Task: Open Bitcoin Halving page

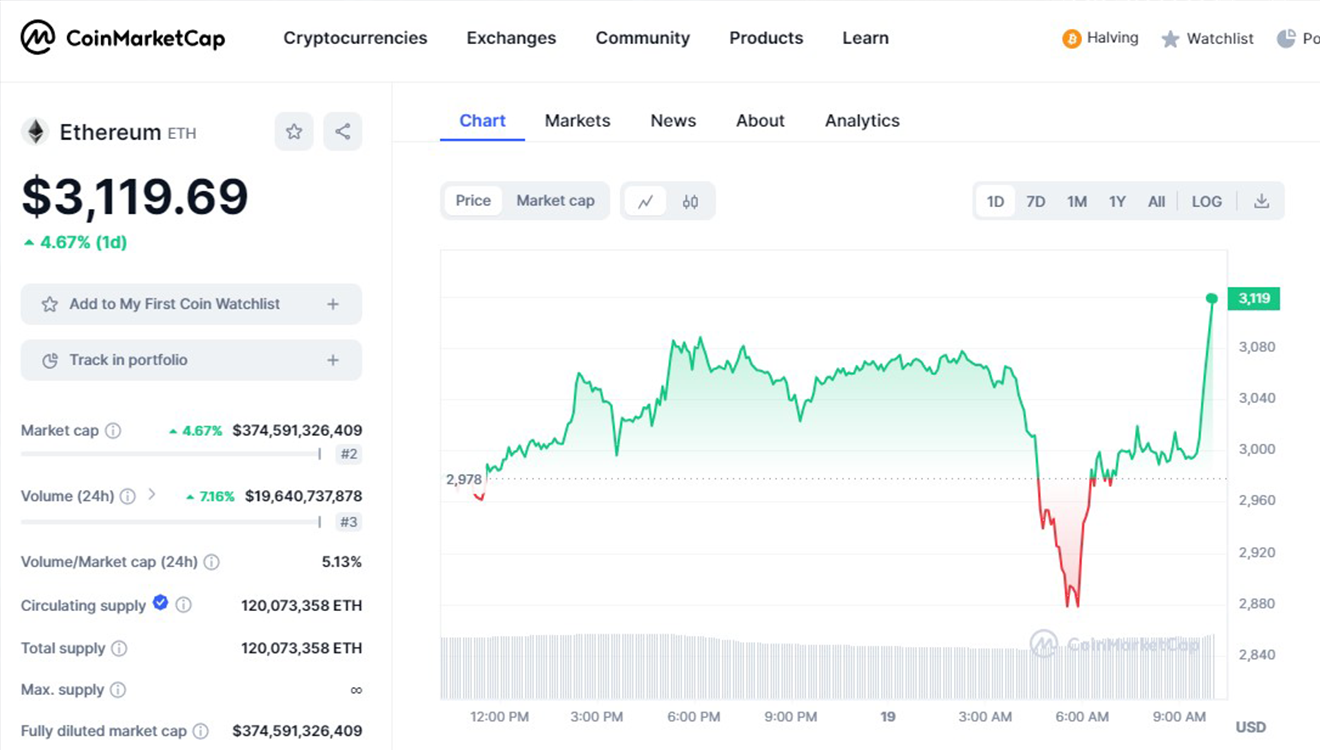Action: (1100, 38)
